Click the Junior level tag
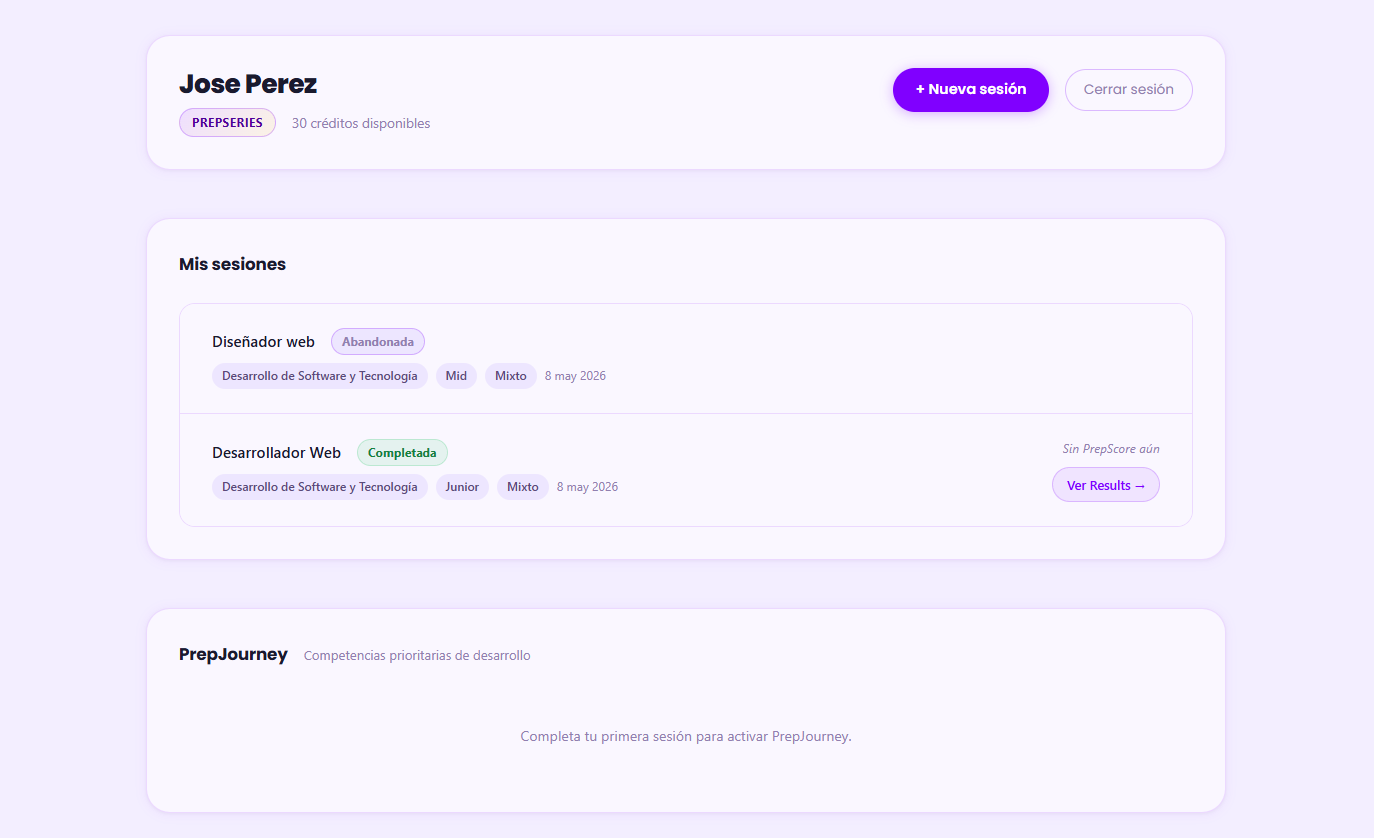This screenshot has height=838, width=1374. [462, 487]
